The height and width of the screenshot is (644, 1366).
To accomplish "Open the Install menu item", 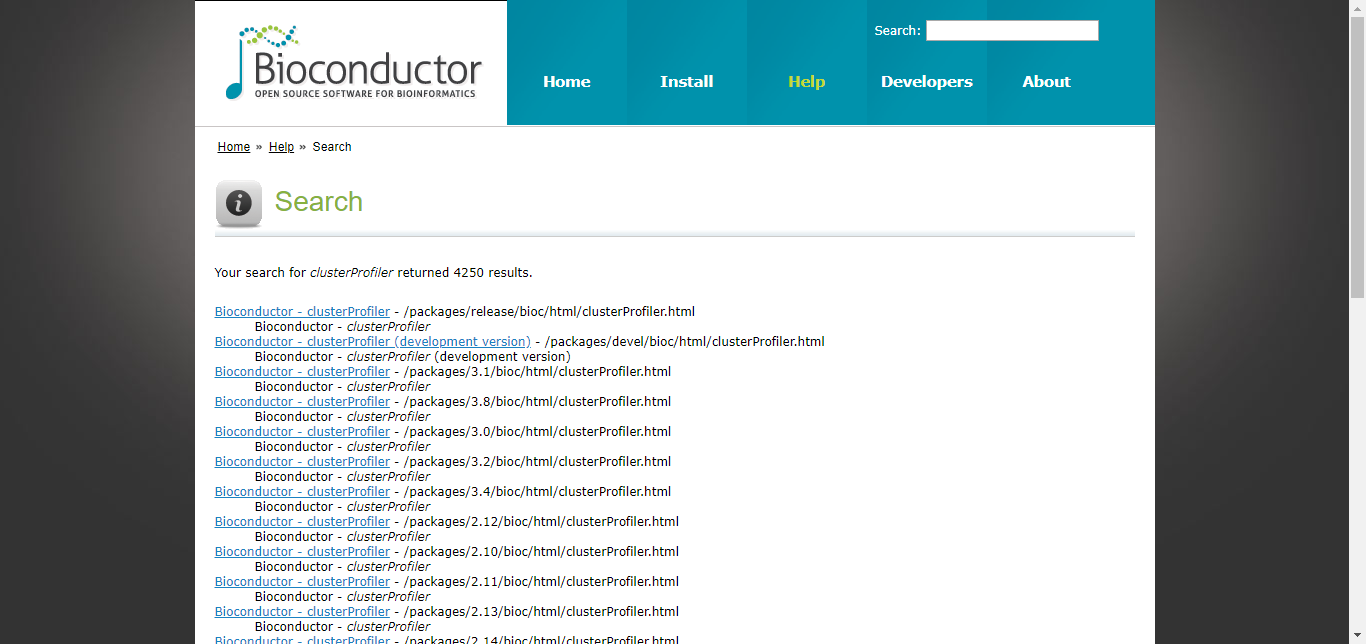I will click(x=686, y=82).
